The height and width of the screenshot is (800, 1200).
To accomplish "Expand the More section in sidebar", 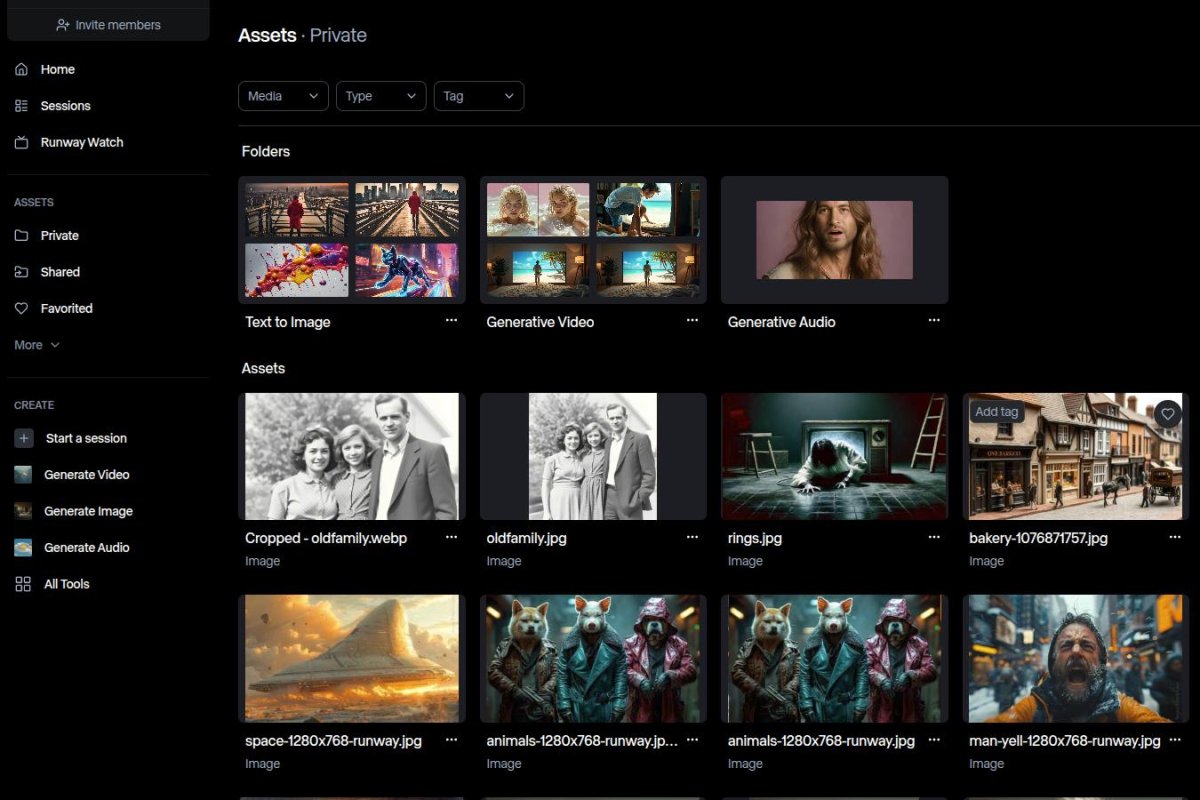I will [37, 345].
